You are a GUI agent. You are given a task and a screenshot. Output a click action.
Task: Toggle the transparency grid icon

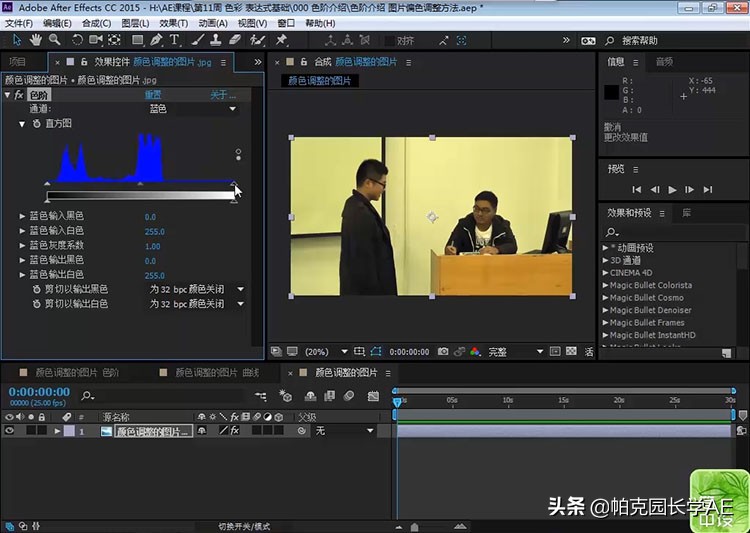[571, 352]
